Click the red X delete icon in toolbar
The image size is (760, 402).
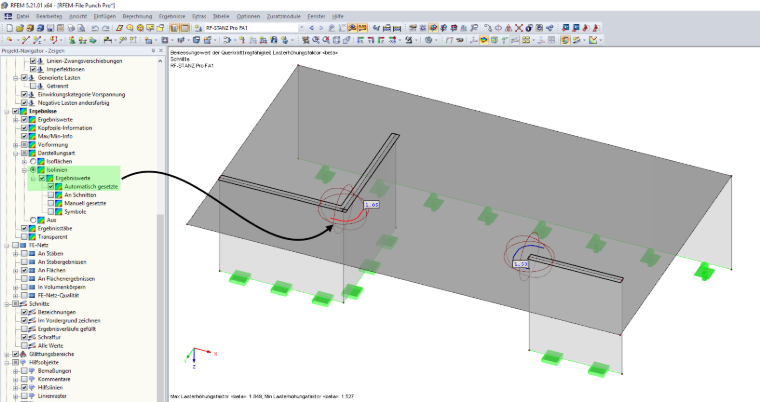519,28
